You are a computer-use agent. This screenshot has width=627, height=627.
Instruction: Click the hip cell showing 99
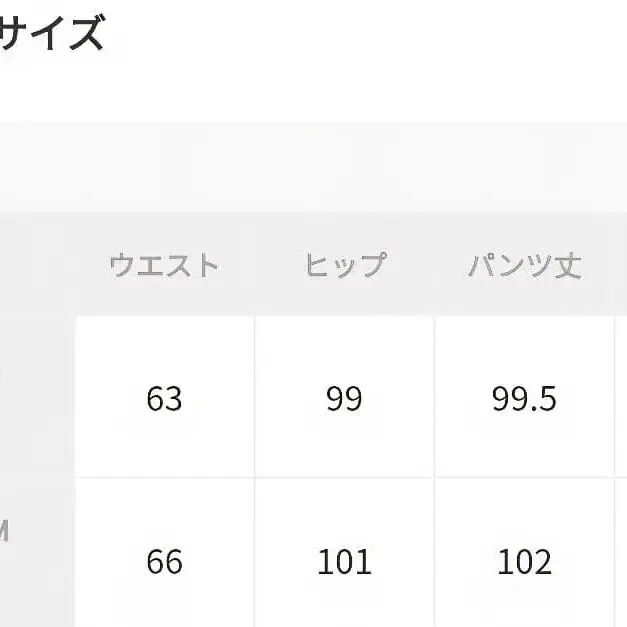pyautogui.click(x=344, y=398)
